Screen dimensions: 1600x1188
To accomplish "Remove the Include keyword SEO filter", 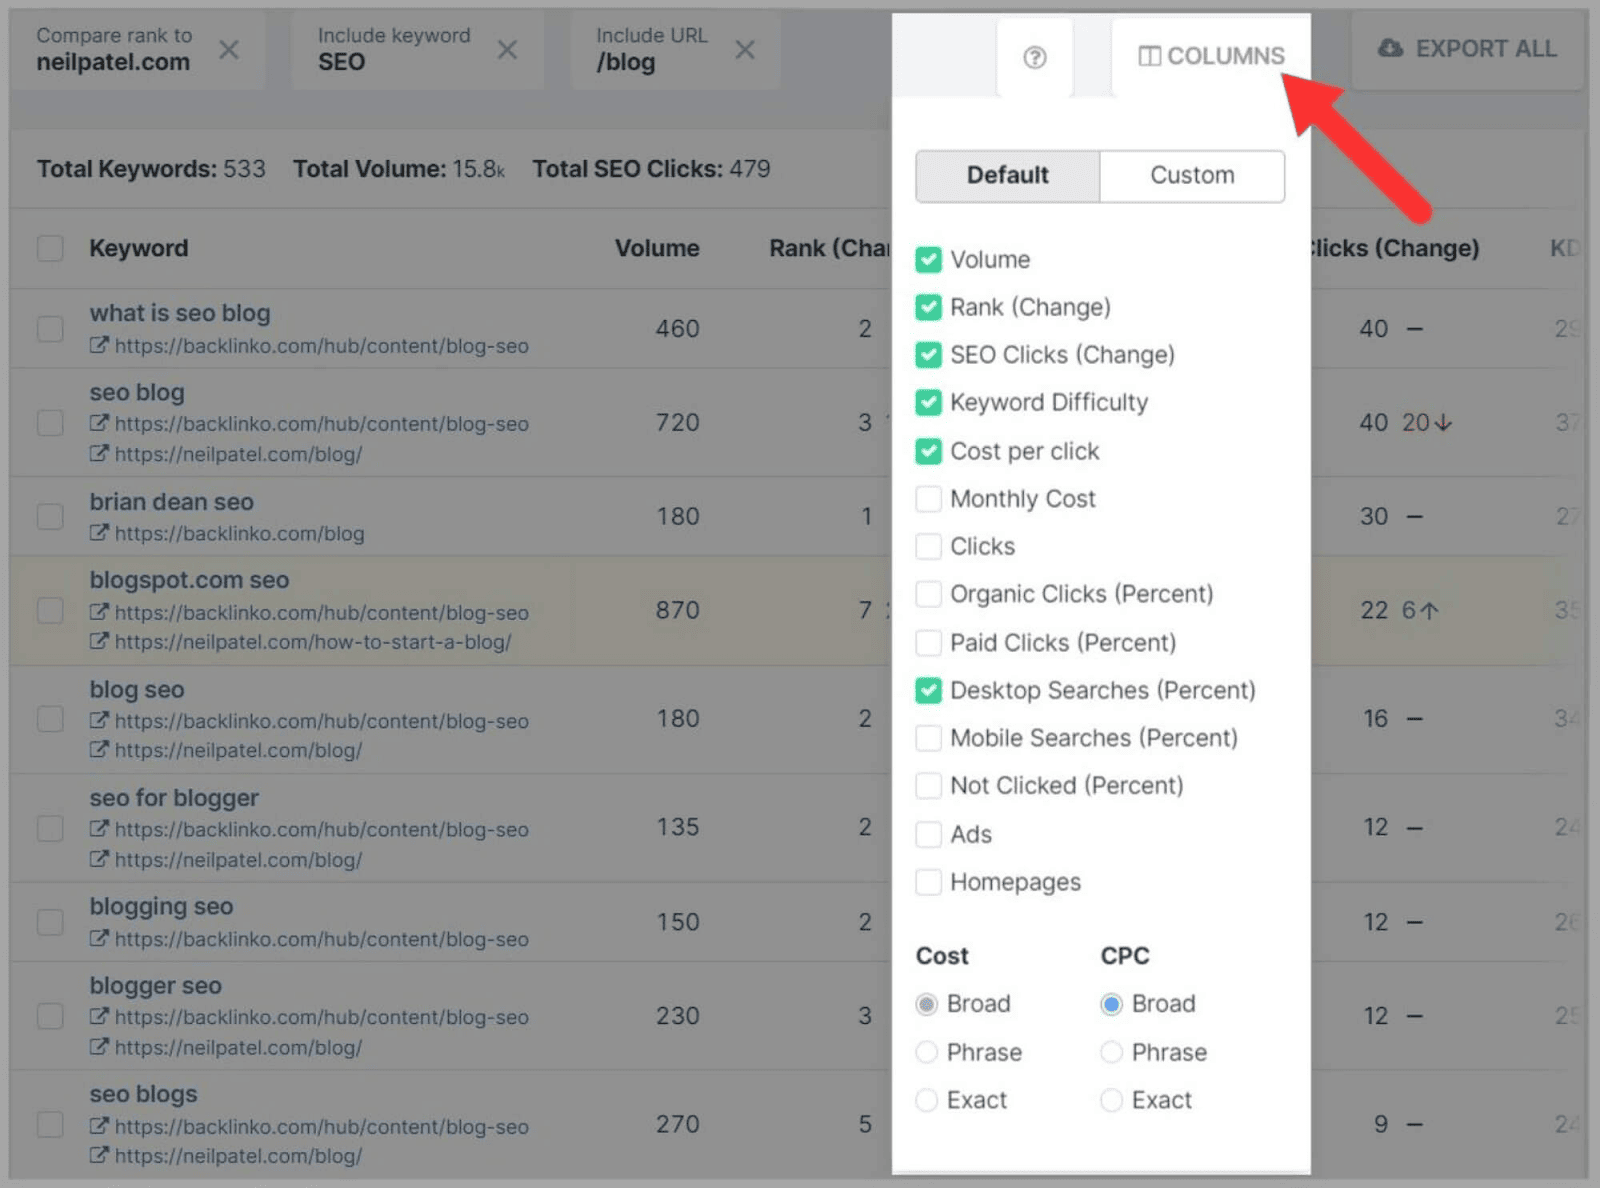I will [x=507, y=49].
